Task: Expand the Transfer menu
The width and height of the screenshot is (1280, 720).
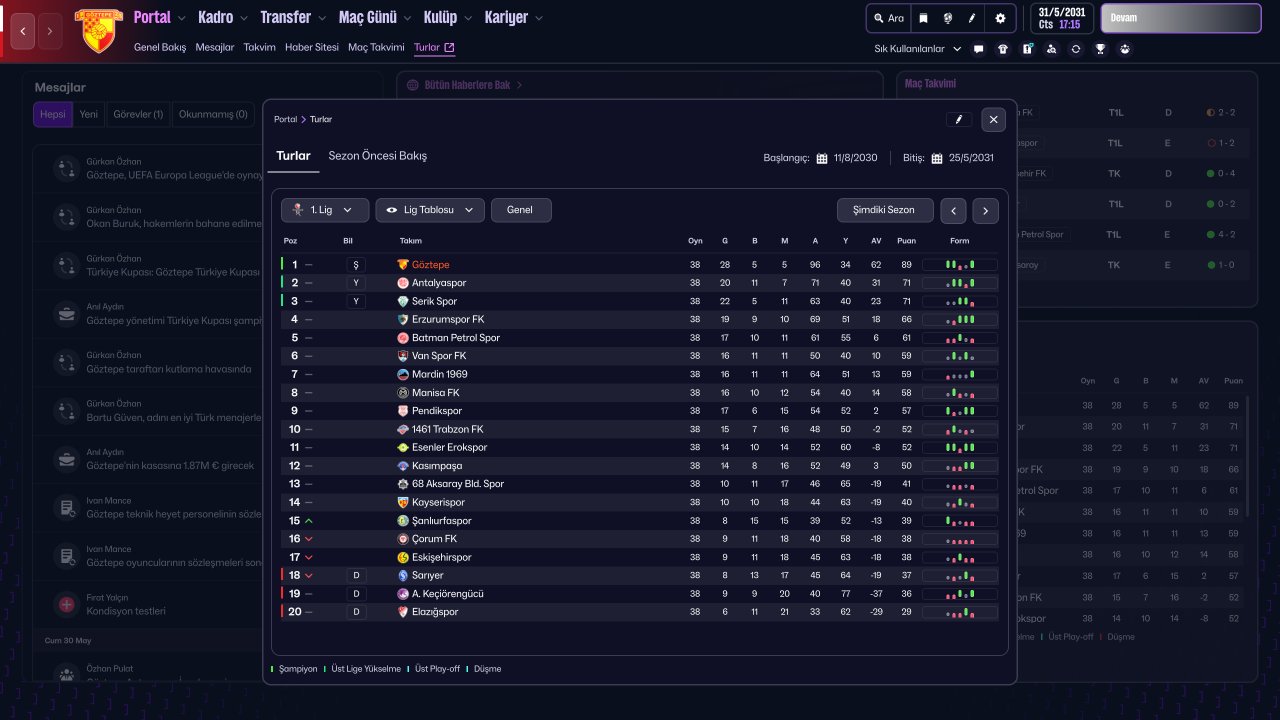Action: point(293,17)
